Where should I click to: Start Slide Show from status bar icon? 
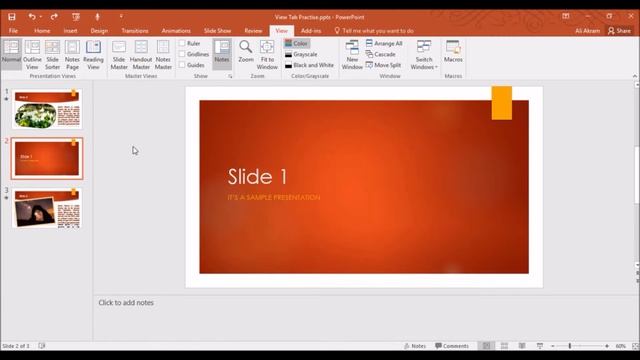540,346
